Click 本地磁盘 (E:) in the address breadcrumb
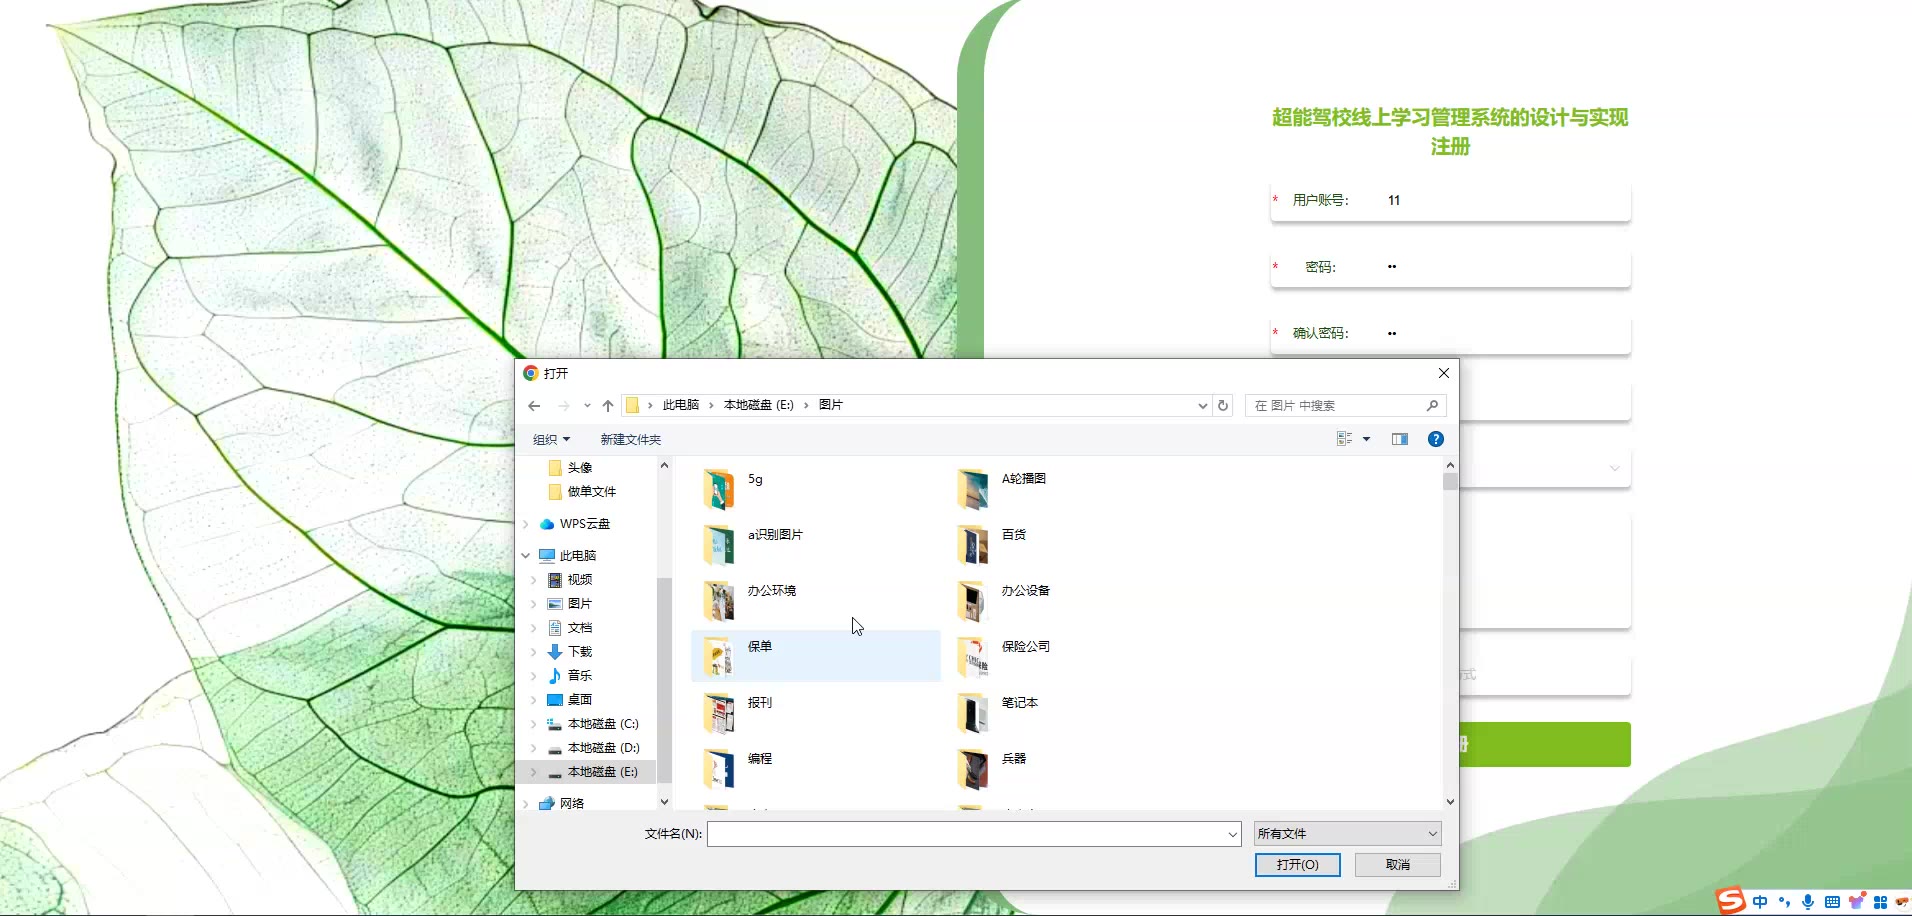This screenshot has width=1912, height=916. [759, 405]
